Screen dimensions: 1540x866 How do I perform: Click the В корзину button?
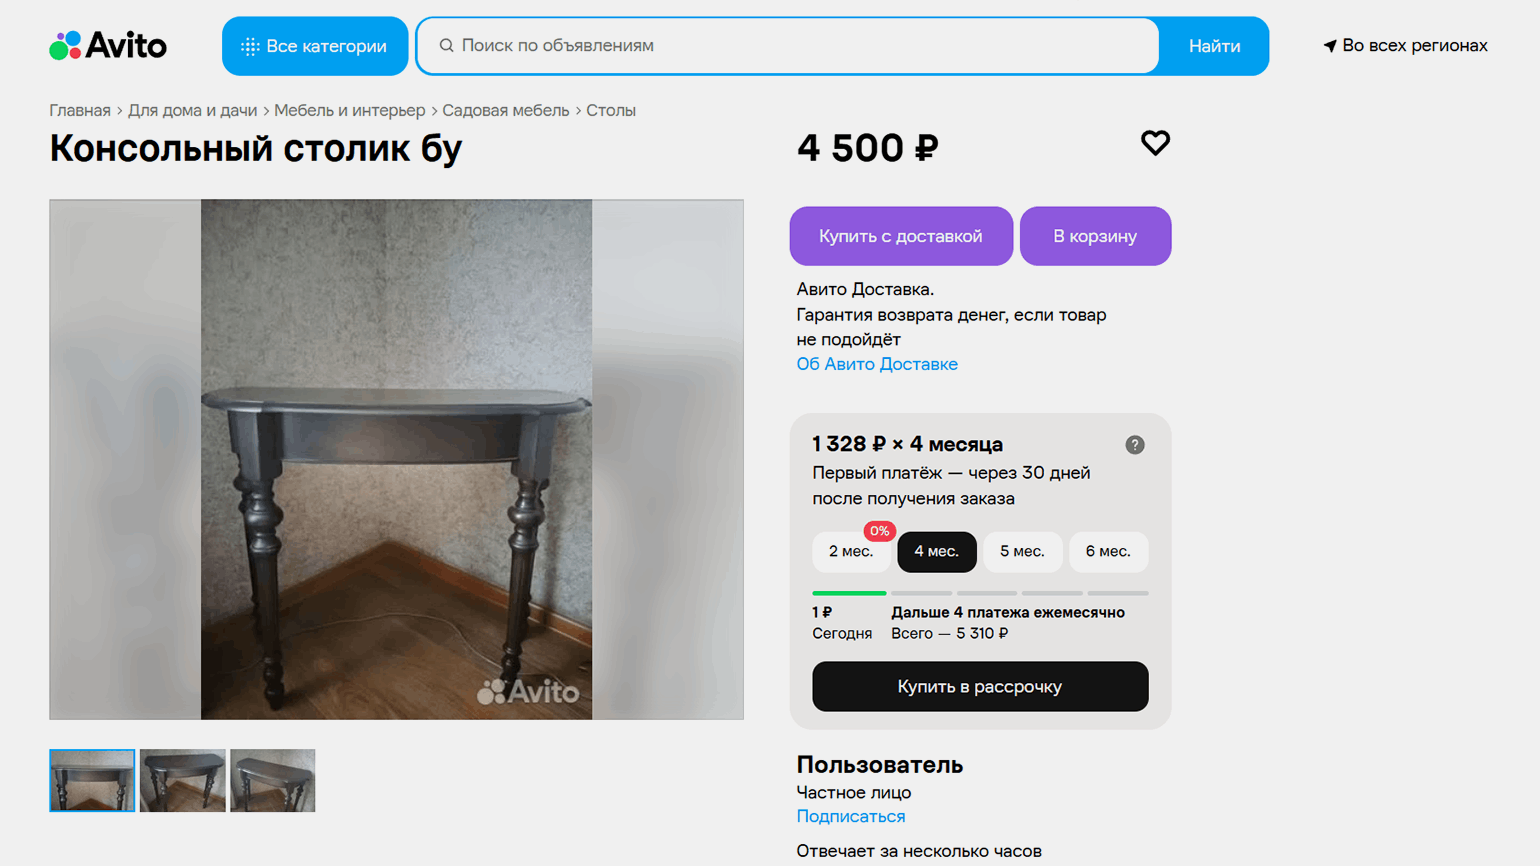click(x=1095, y=236)
